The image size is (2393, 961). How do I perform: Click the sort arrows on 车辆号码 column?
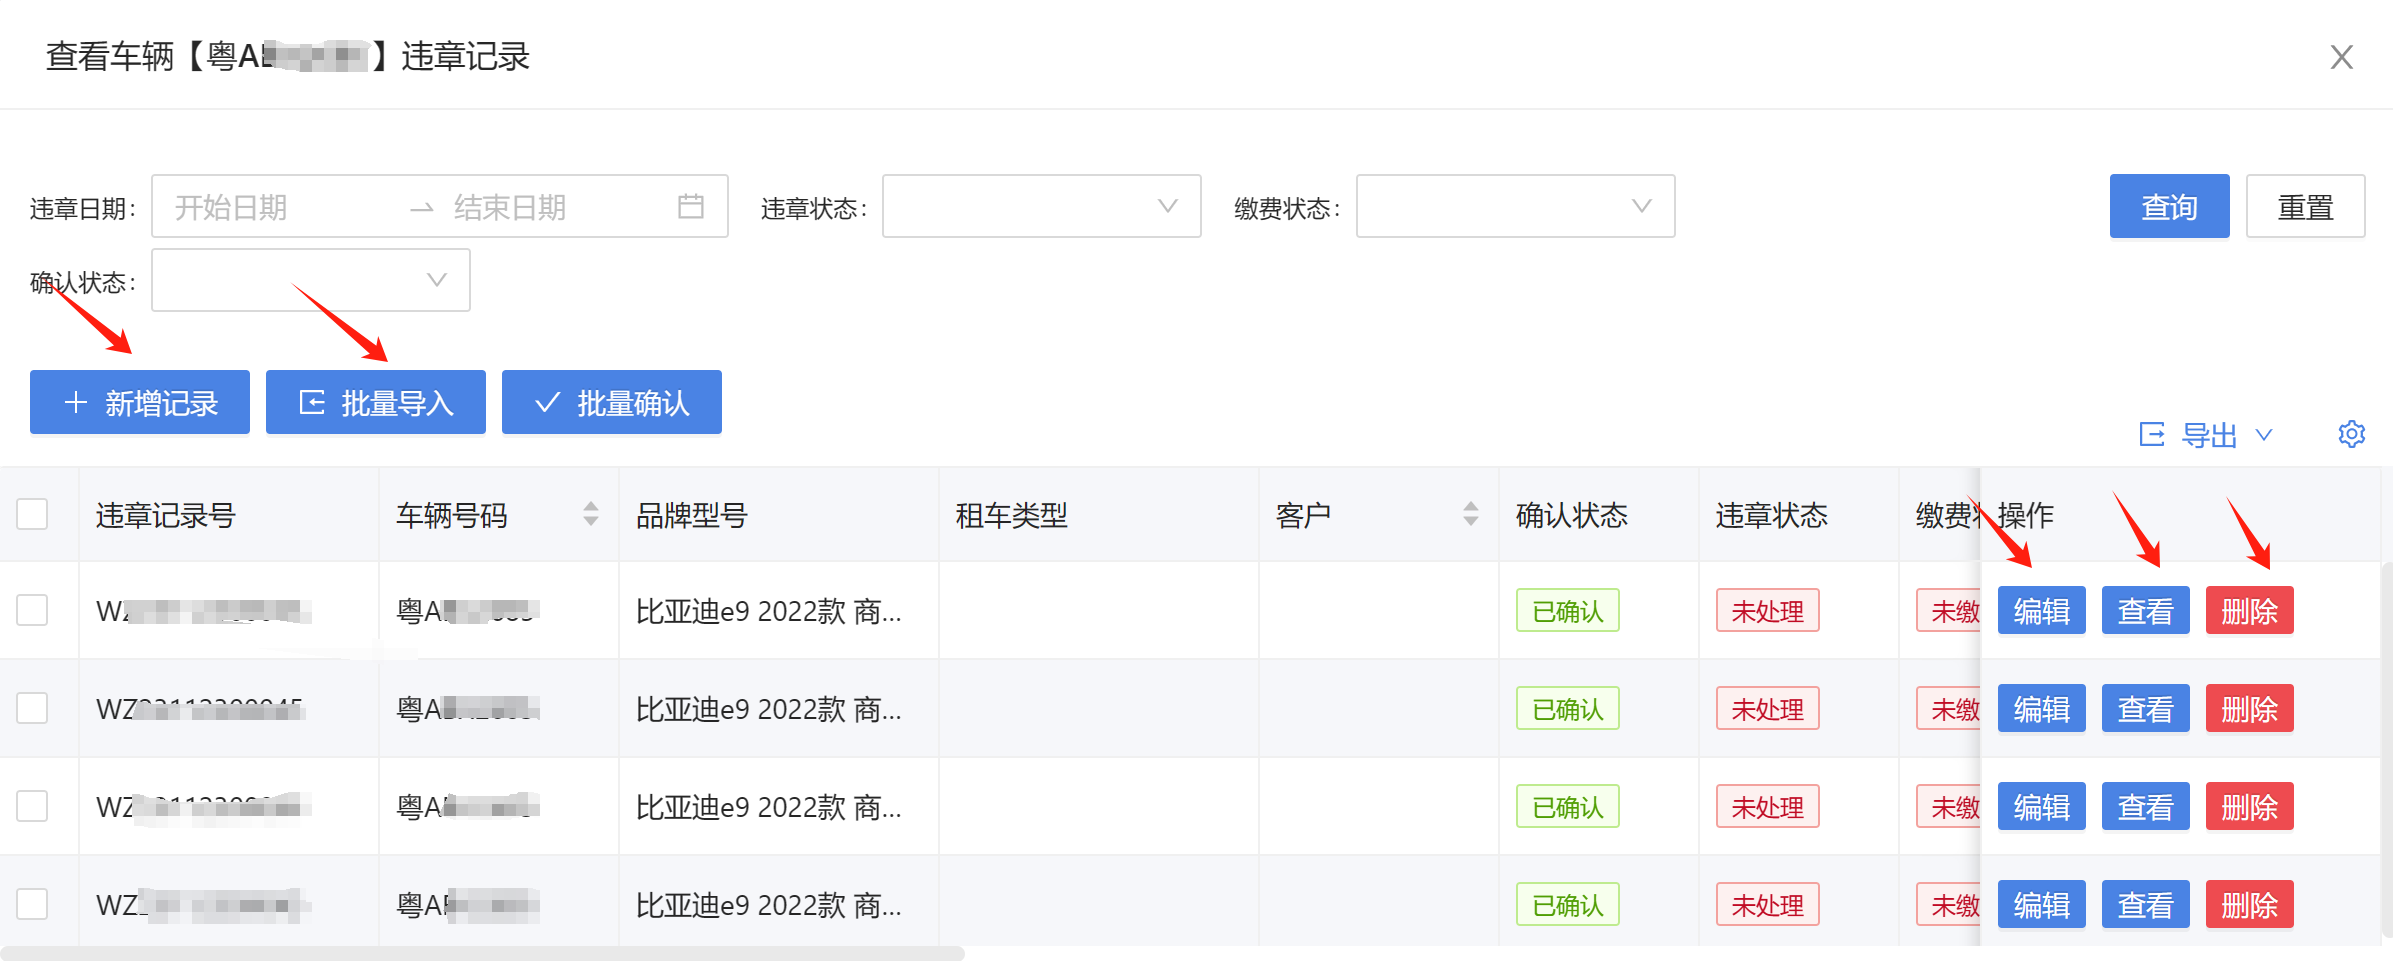point(591,514)
